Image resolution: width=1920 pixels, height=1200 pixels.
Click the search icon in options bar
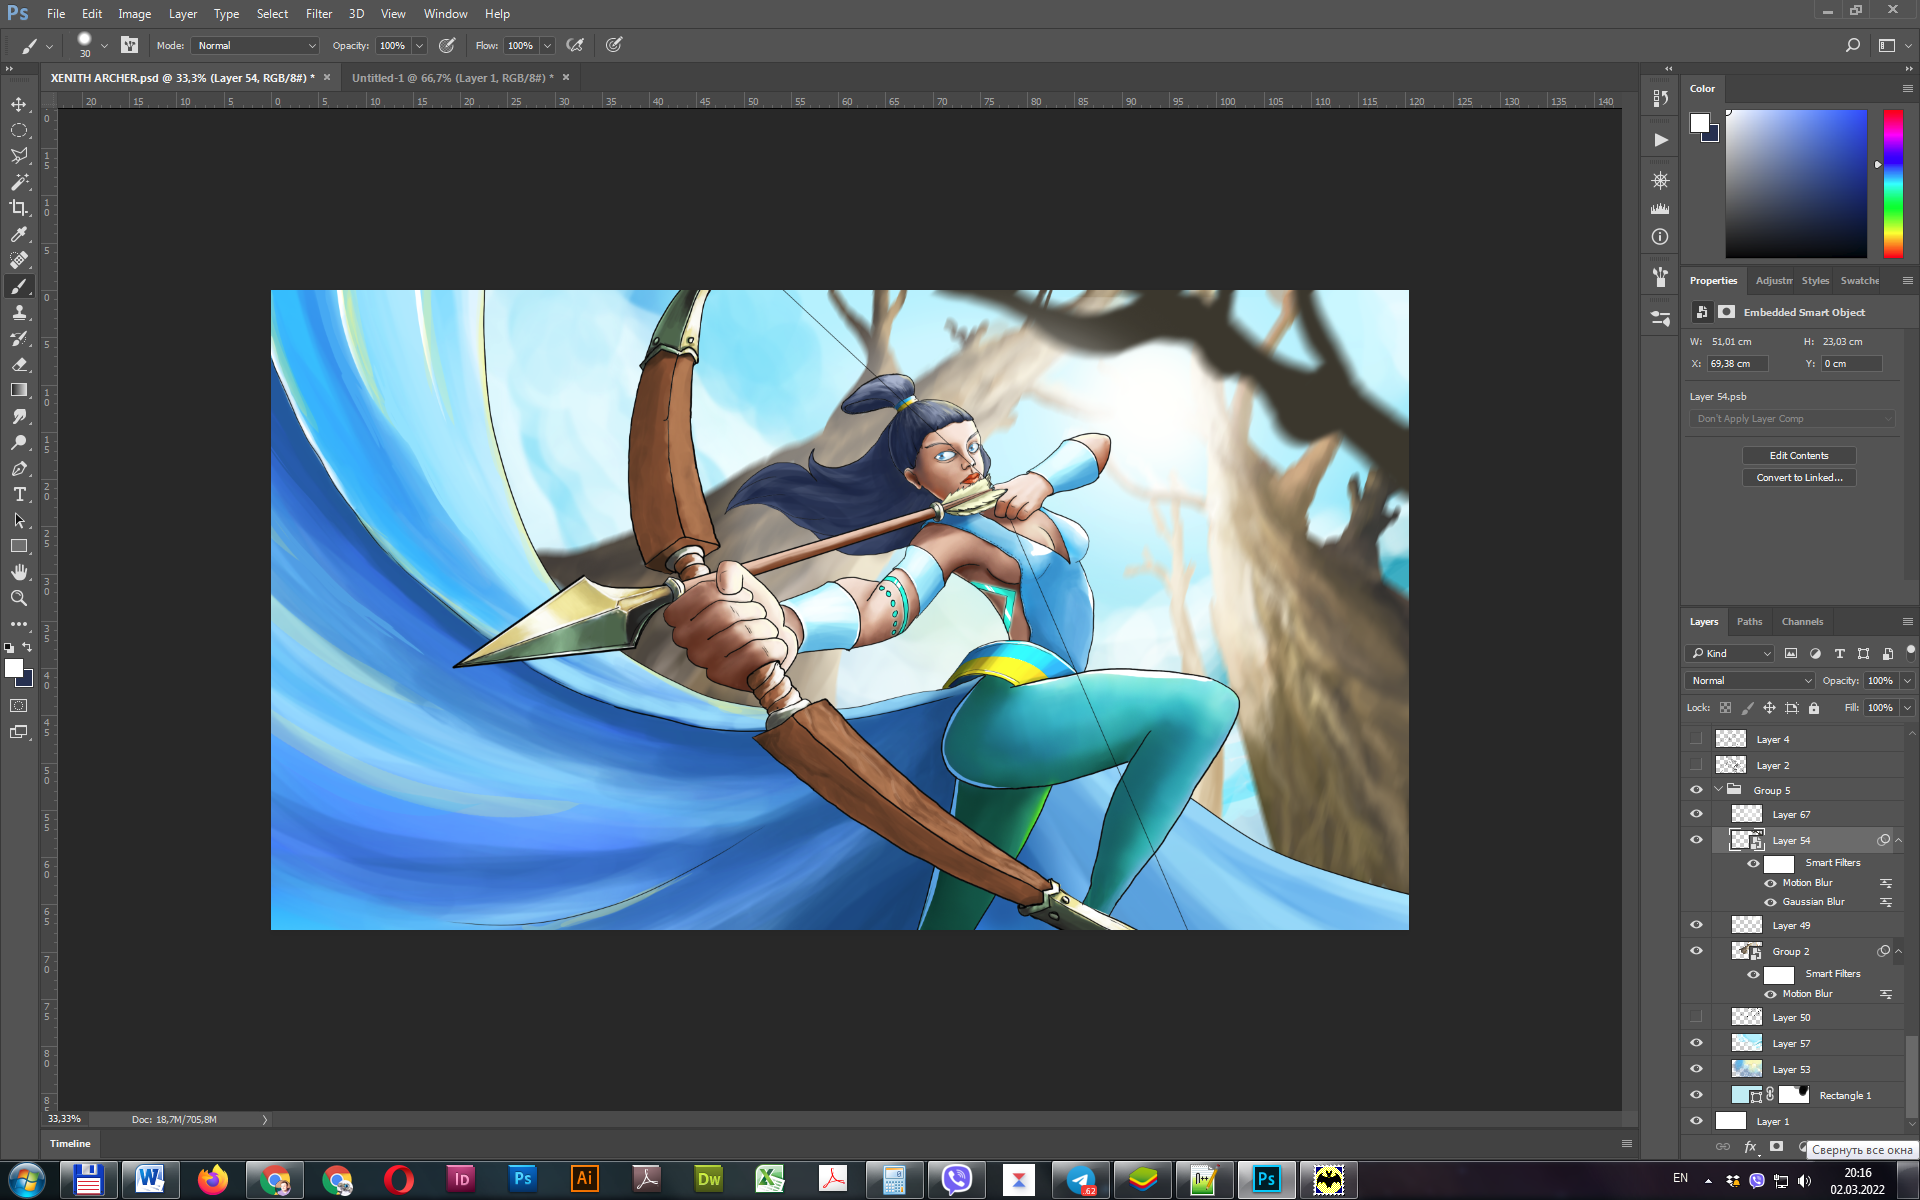(1852, 45)
